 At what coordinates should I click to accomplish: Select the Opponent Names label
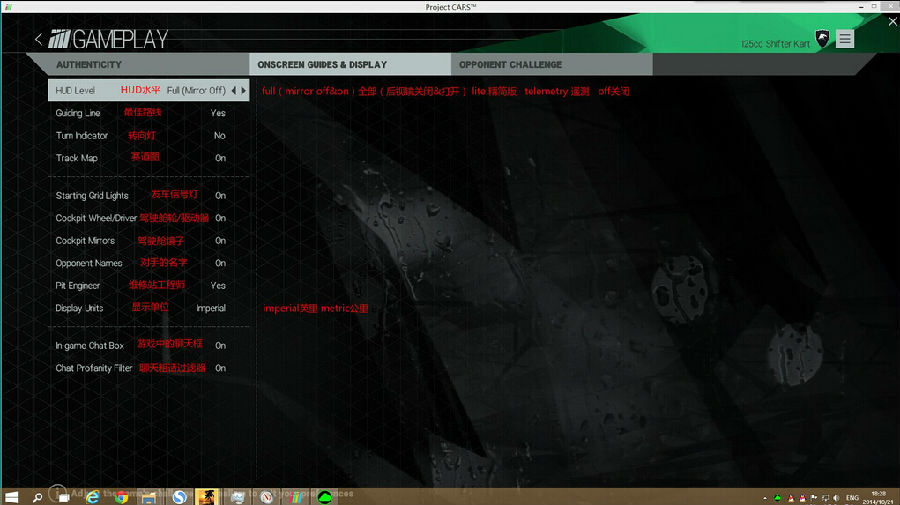89,263
